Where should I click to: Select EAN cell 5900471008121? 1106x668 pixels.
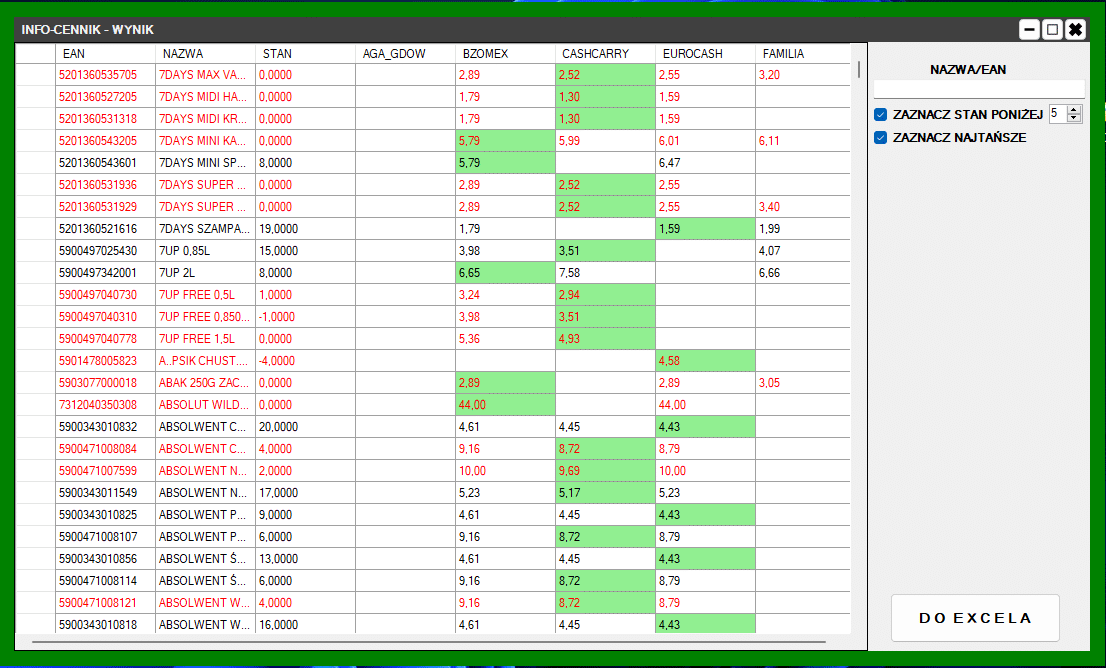point(105,602)
